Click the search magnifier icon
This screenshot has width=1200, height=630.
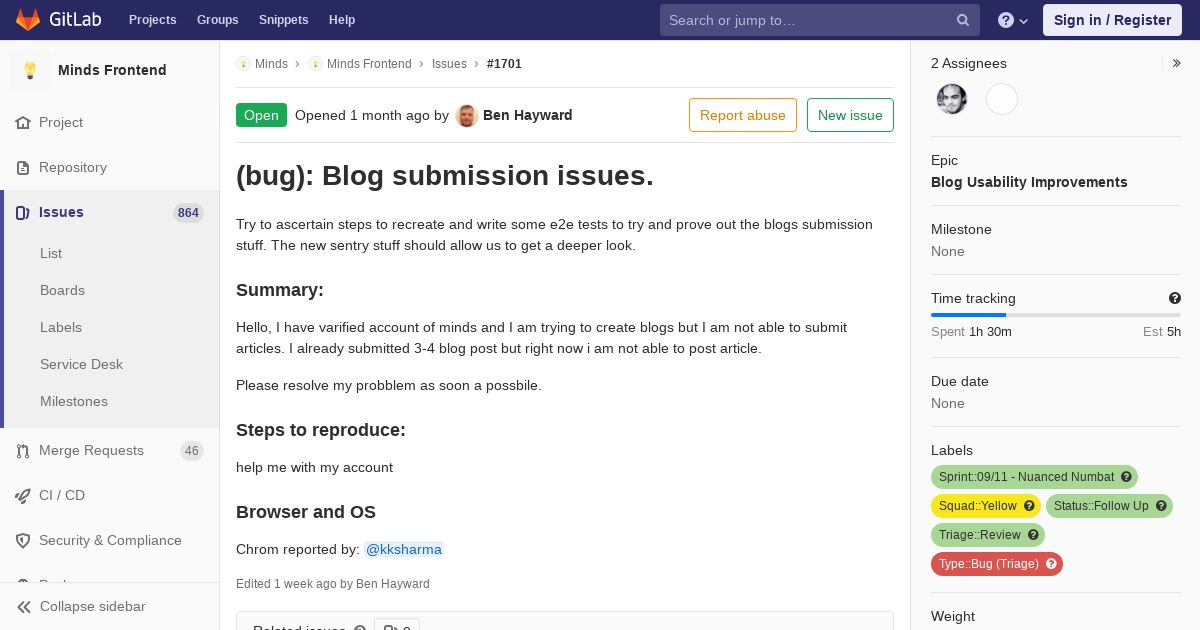point(963,20)
